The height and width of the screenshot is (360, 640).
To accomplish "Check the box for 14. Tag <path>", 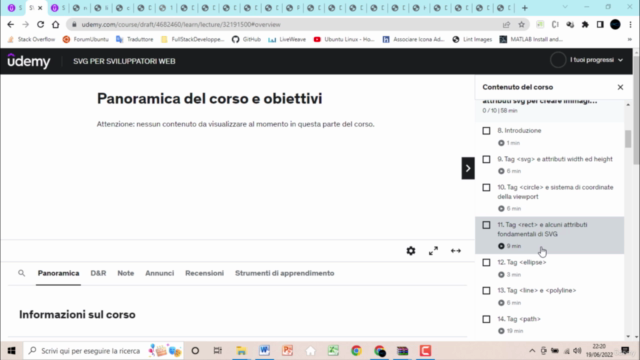I will (486, 319).
